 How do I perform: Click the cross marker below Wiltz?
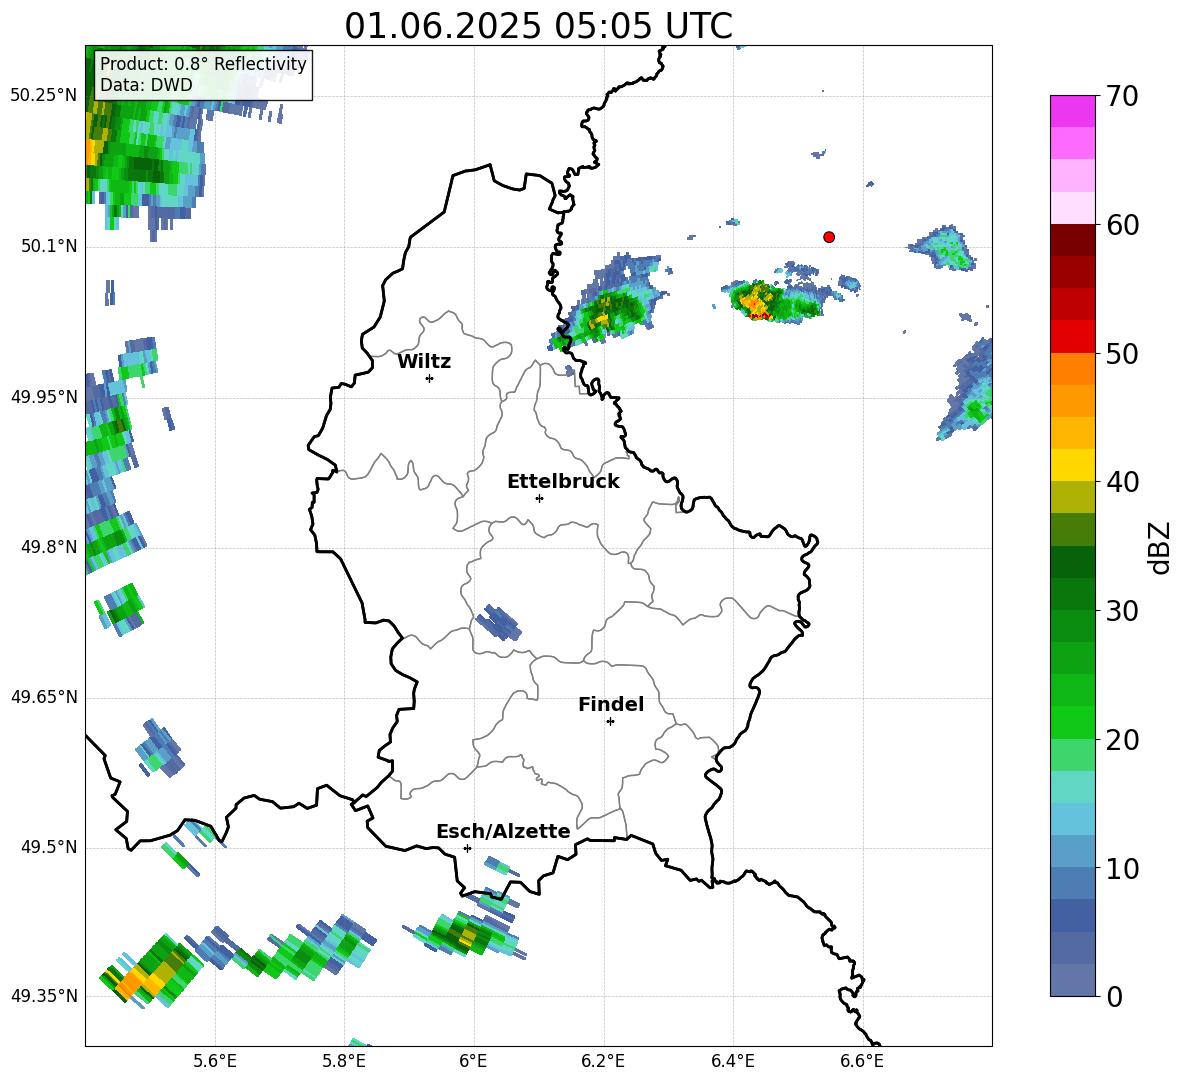point(430,378)
